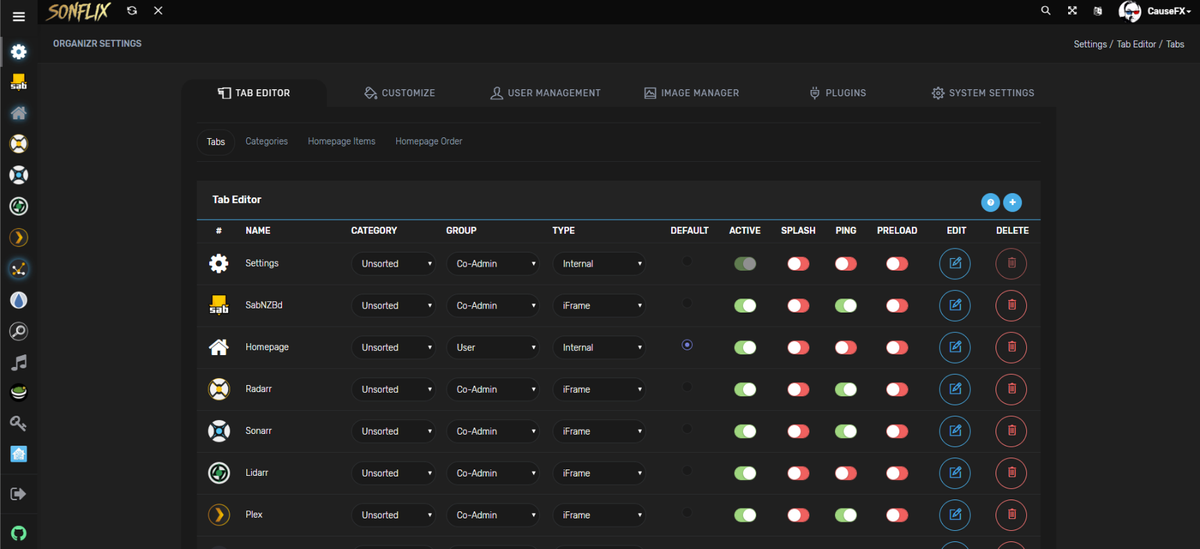Open the Categories sub-tab
This screenshot has height=549, width=1200.
[267, 141]
